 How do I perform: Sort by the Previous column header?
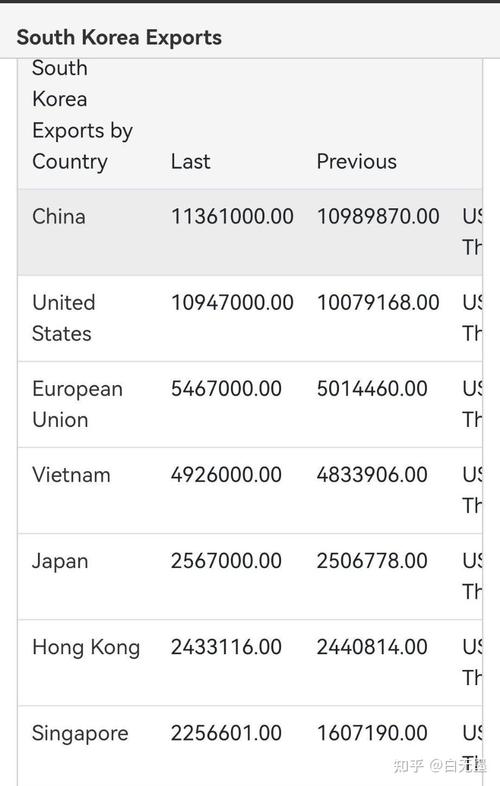tap(357, 161)
